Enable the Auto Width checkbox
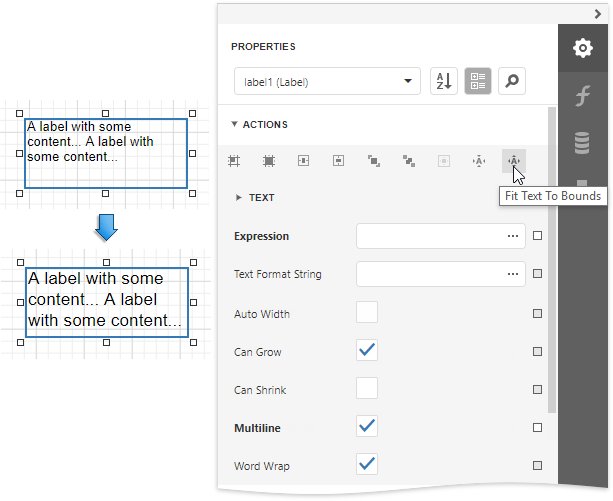Image resolution: width=613 pixels, height=501 pixels. 367,313
